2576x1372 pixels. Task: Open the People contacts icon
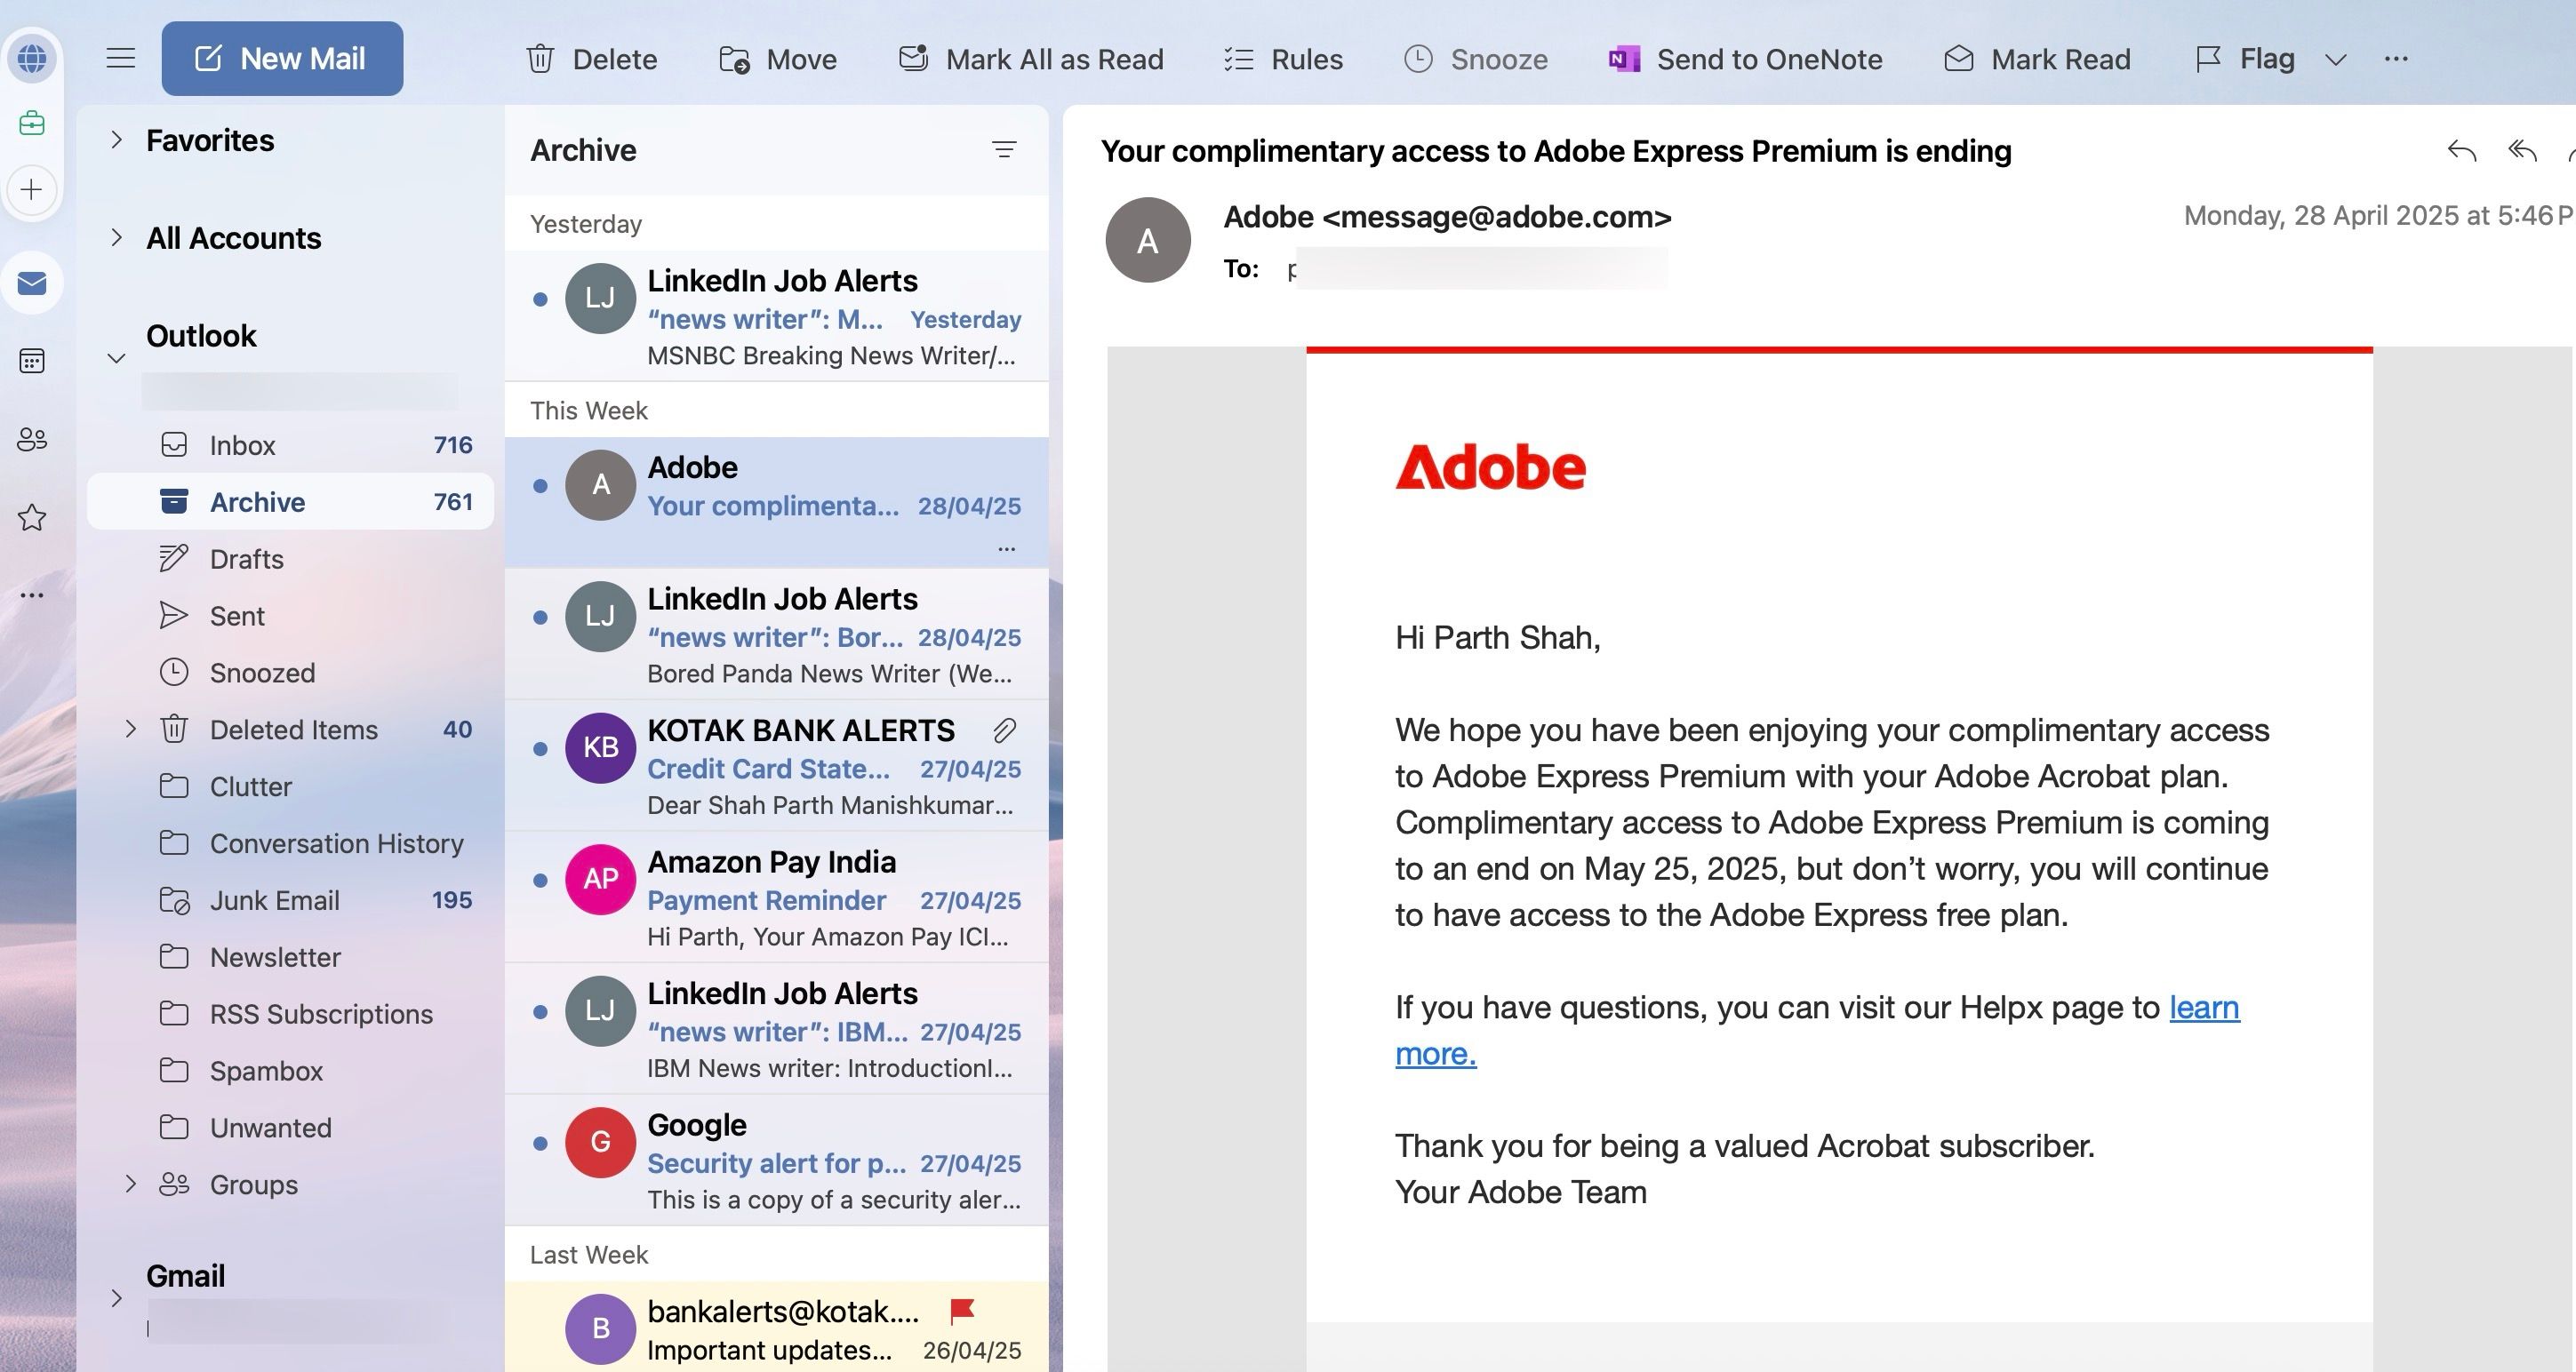point(32,439)
